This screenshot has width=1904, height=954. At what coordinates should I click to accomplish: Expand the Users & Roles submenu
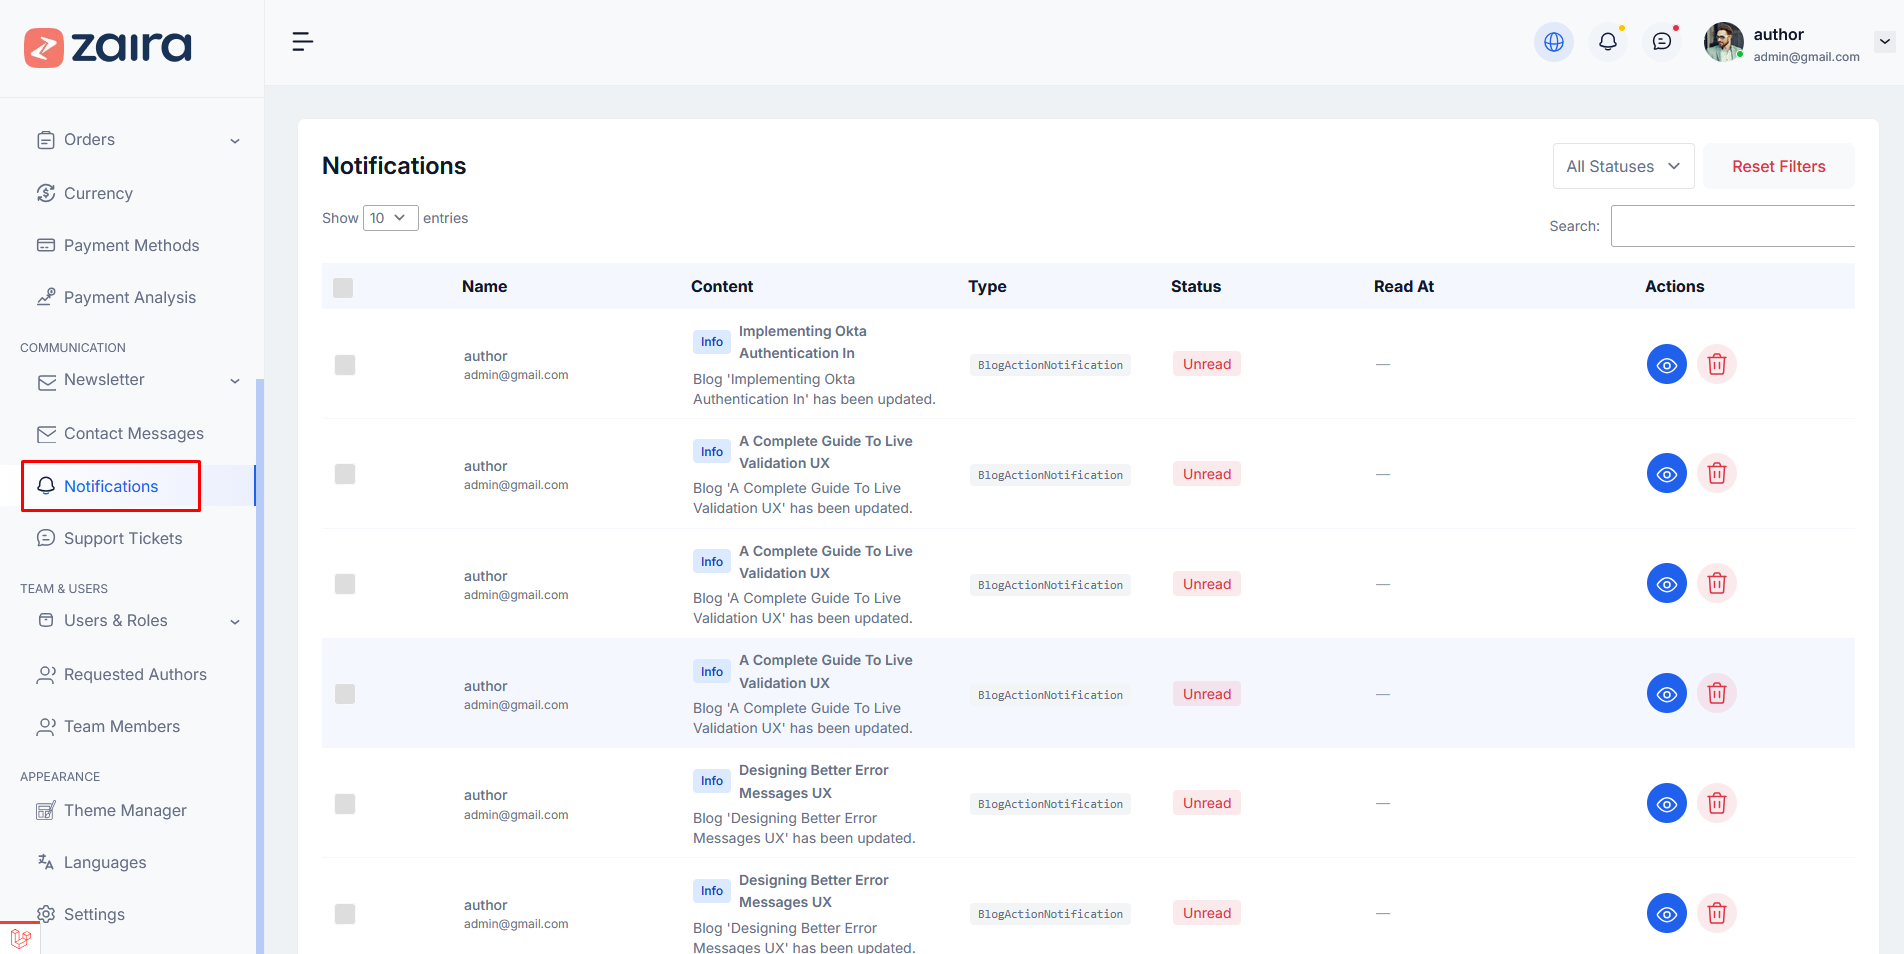click(137, 621)
